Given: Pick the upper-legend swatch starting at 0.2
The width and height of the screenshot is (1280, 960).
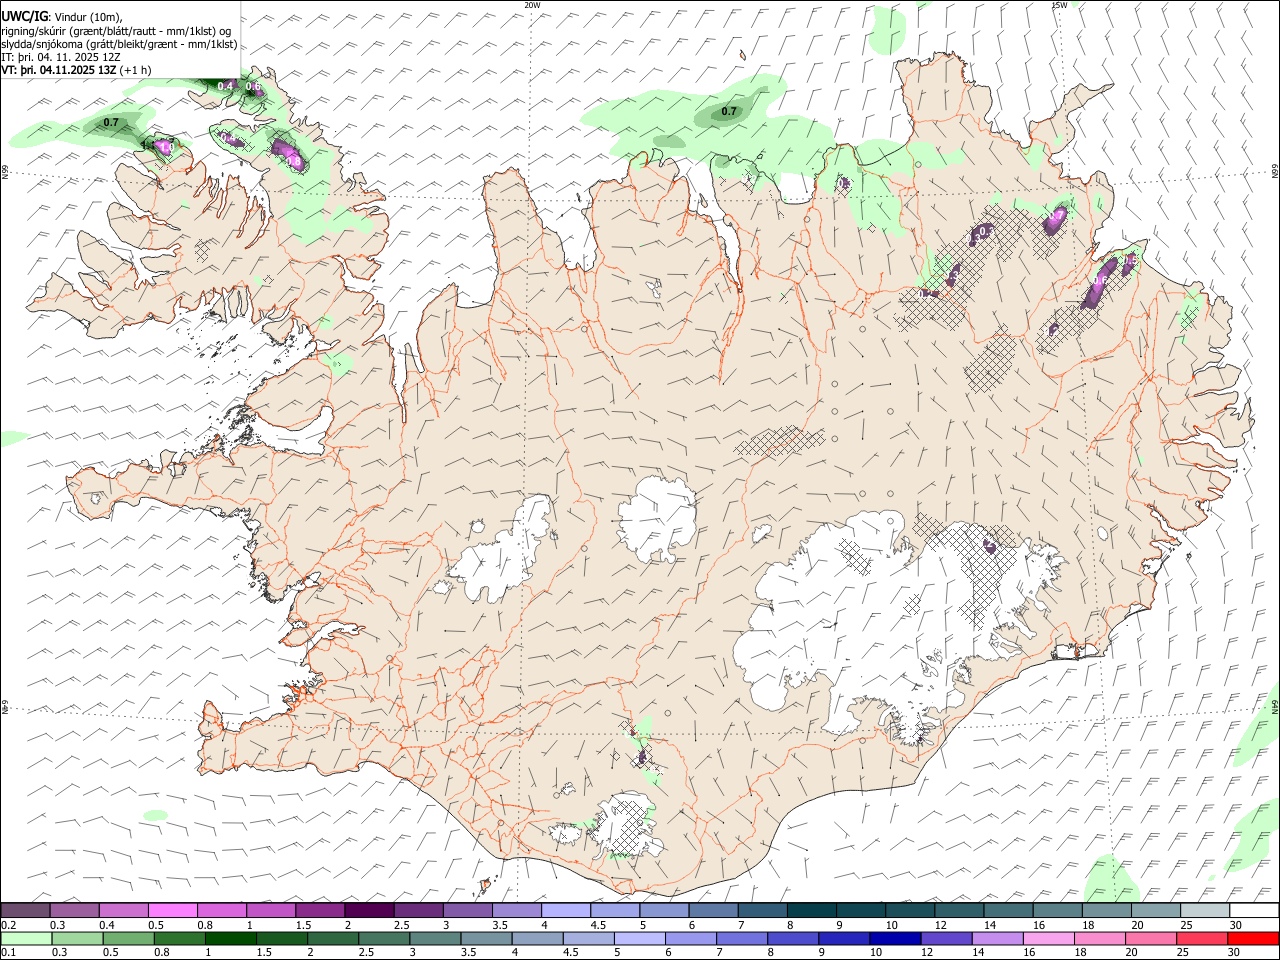Looking at the screenshot, I should 25,911.
